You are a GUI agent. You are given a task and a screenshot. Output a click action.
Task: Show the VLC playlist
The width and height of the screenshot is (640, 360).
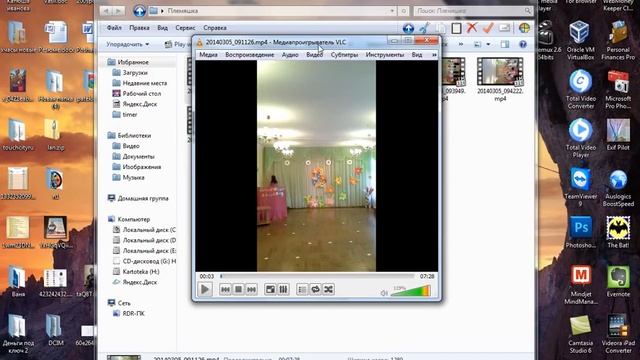point(302,289)
